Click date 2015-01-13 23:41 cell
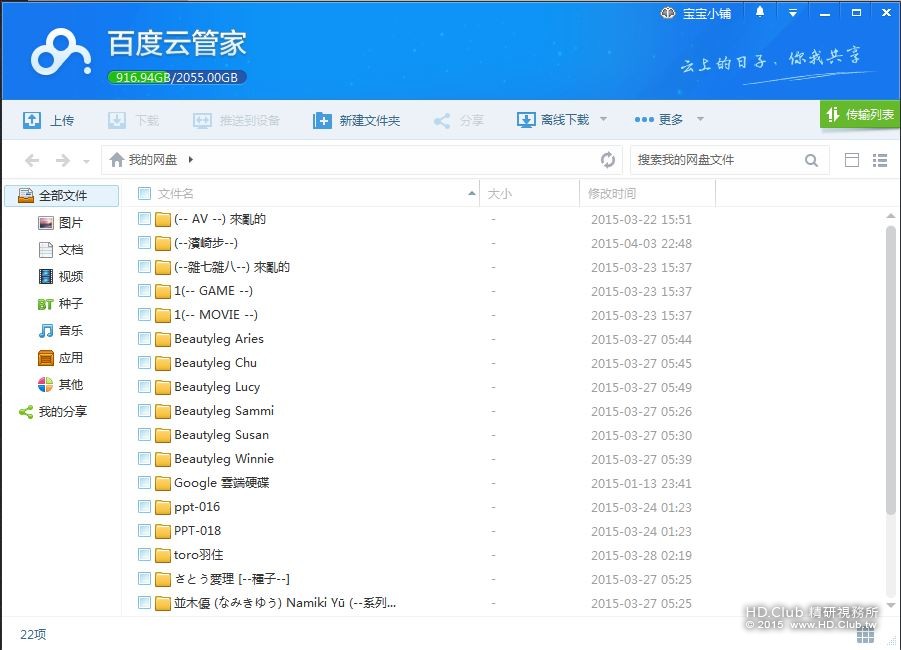This screenshot has width=901, height=650. [641, 483]
